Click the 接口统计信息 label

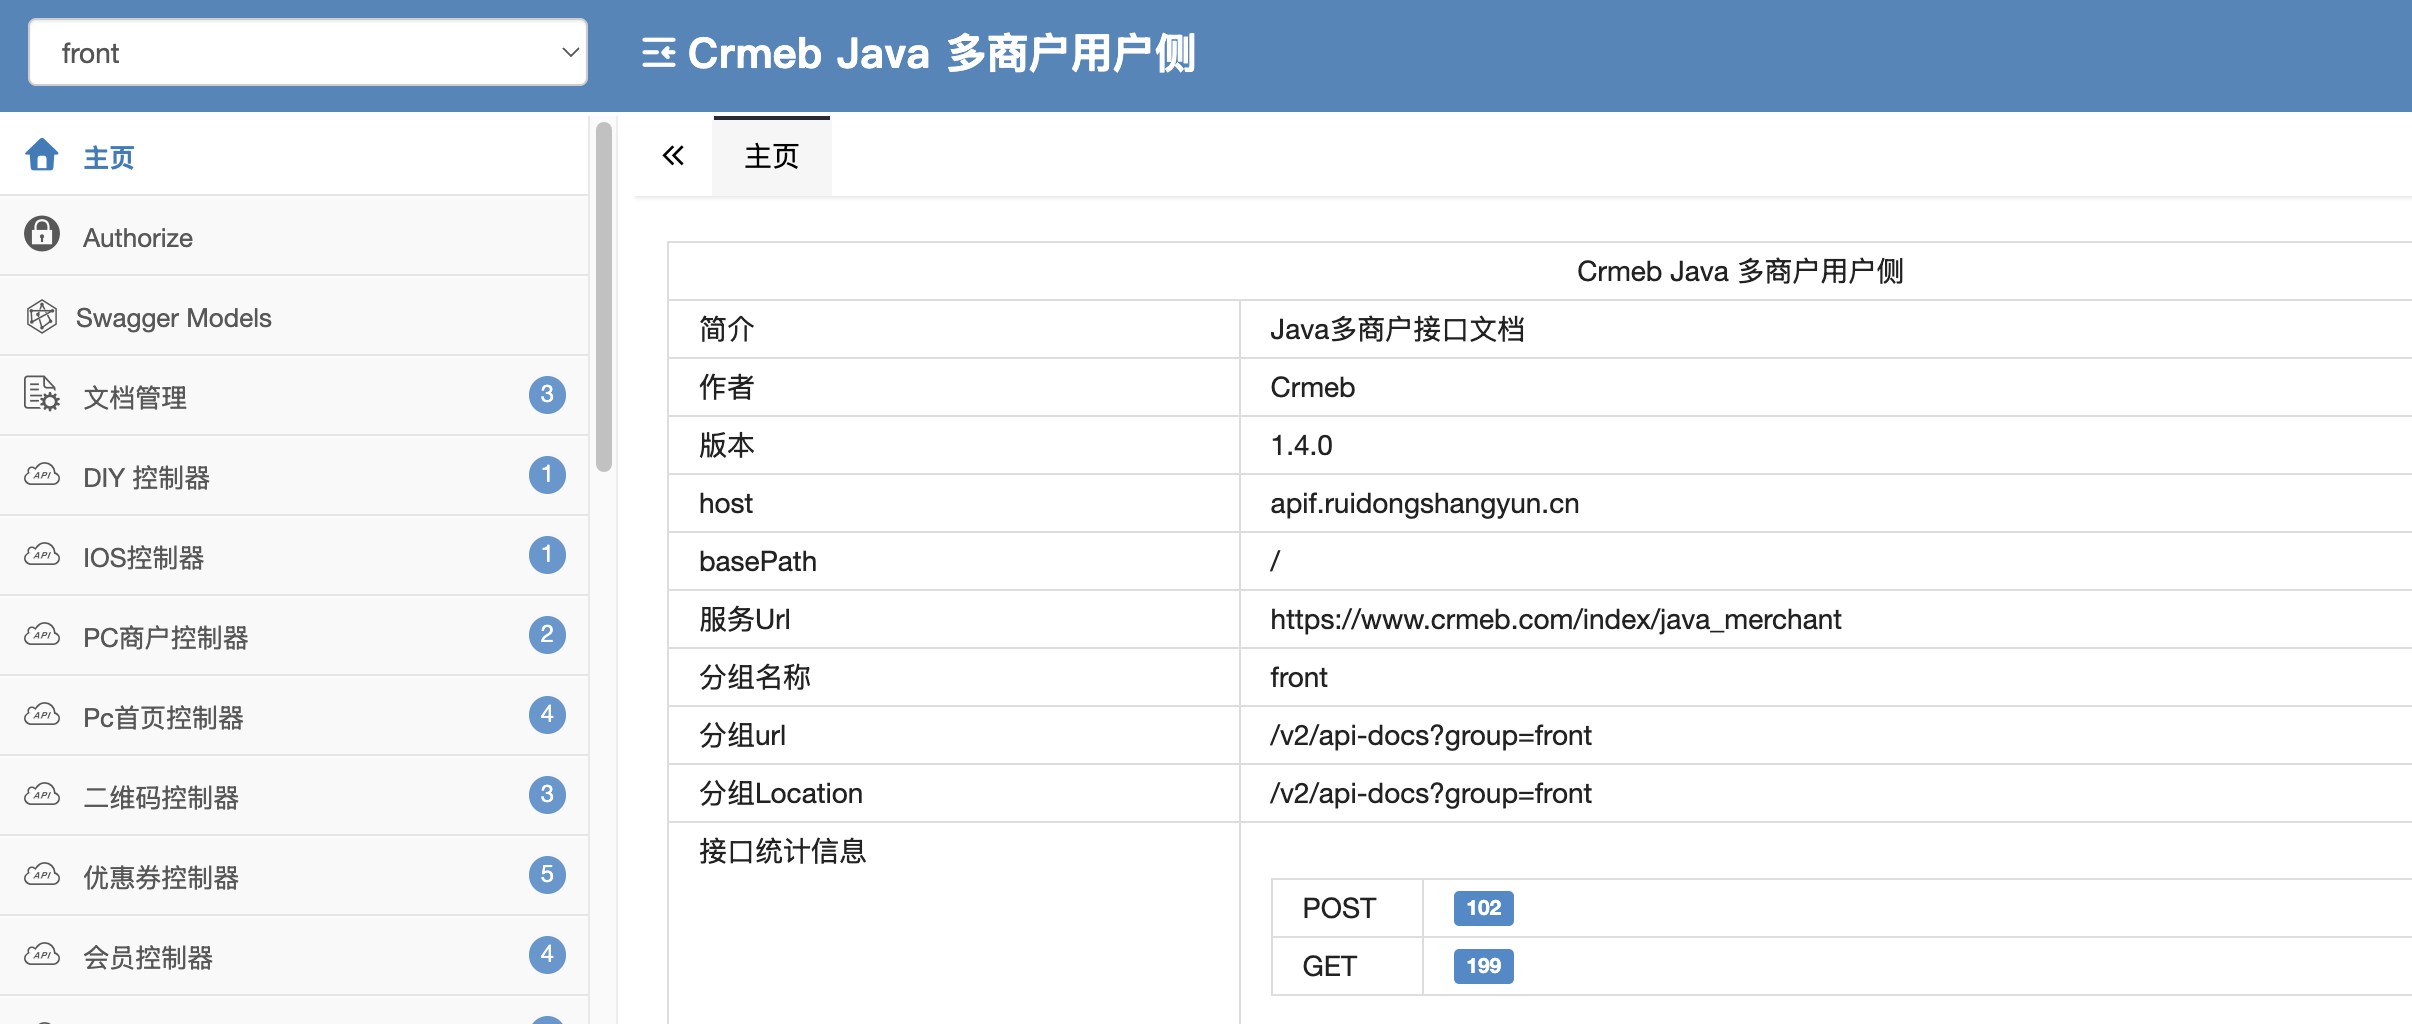(782, 851)
